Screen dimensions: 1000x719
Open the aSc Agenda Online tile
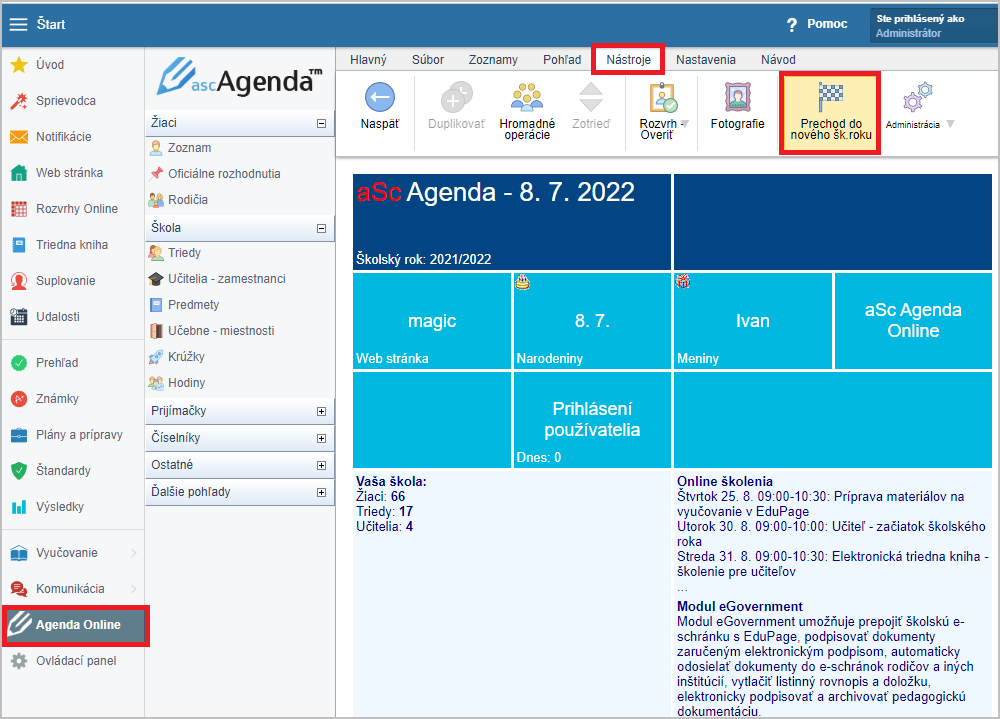(913, 321)
